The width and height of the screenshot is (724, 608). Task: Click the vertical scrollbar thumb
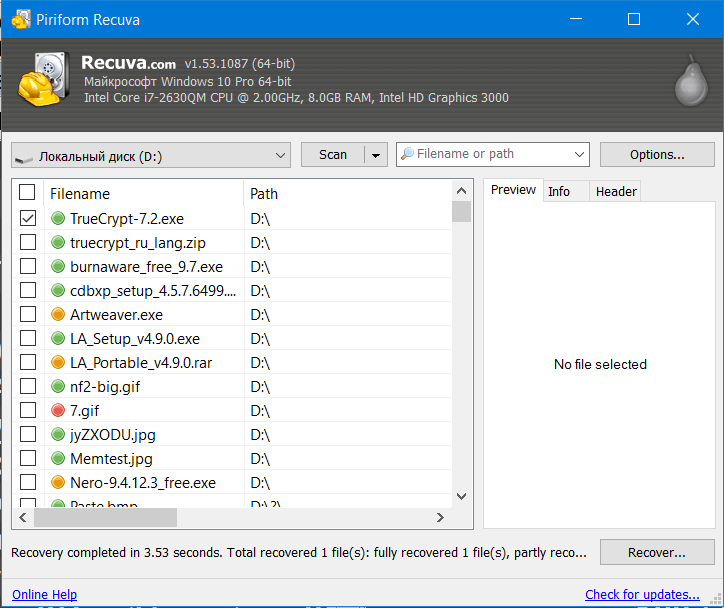click(461, 212)
